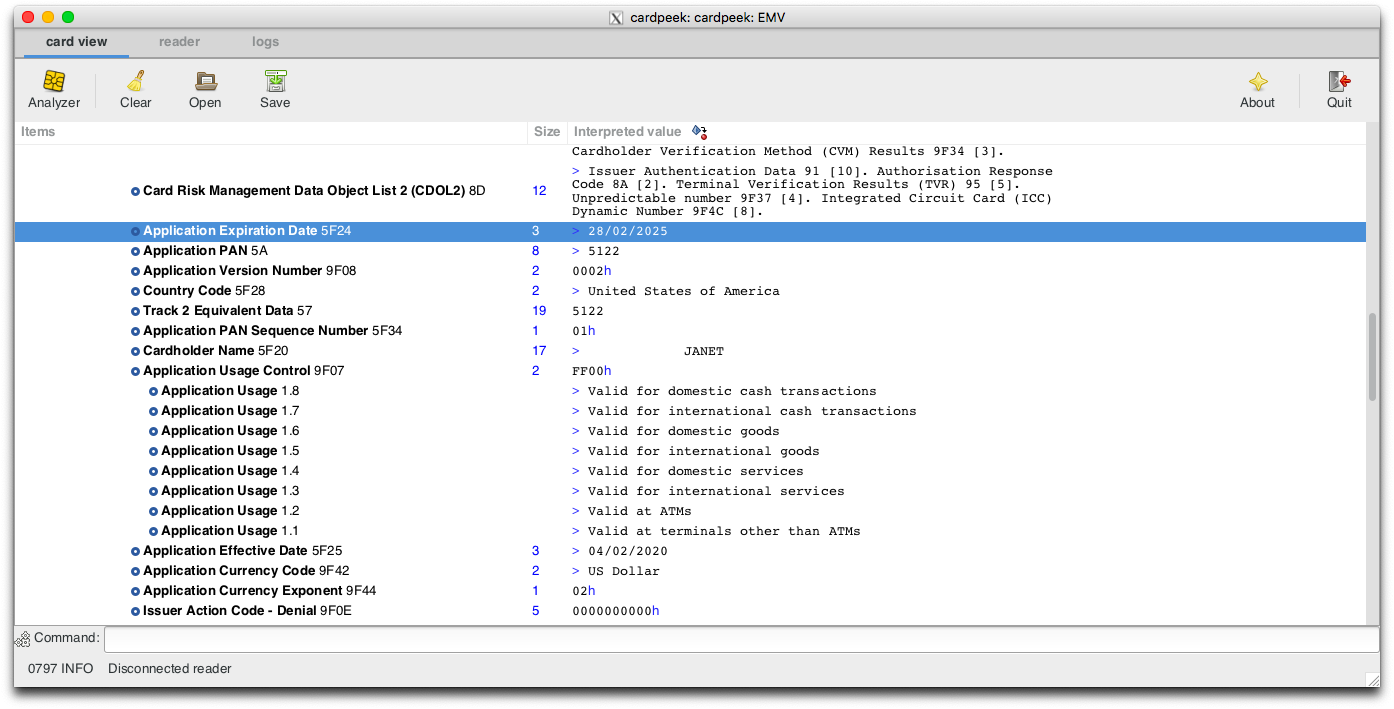
Task: Save the card data
Action: [x=275, y=90]
